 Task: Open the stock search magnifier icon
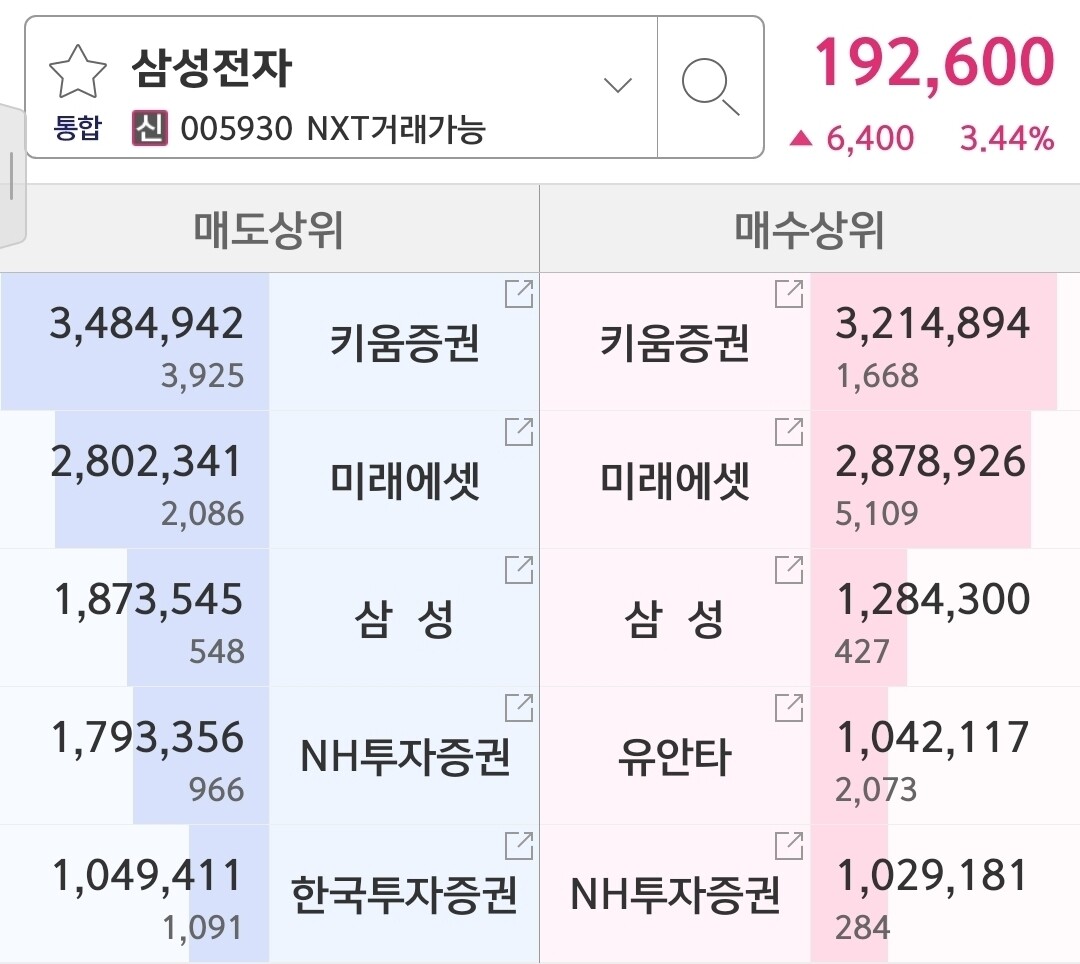click(711, 87)
